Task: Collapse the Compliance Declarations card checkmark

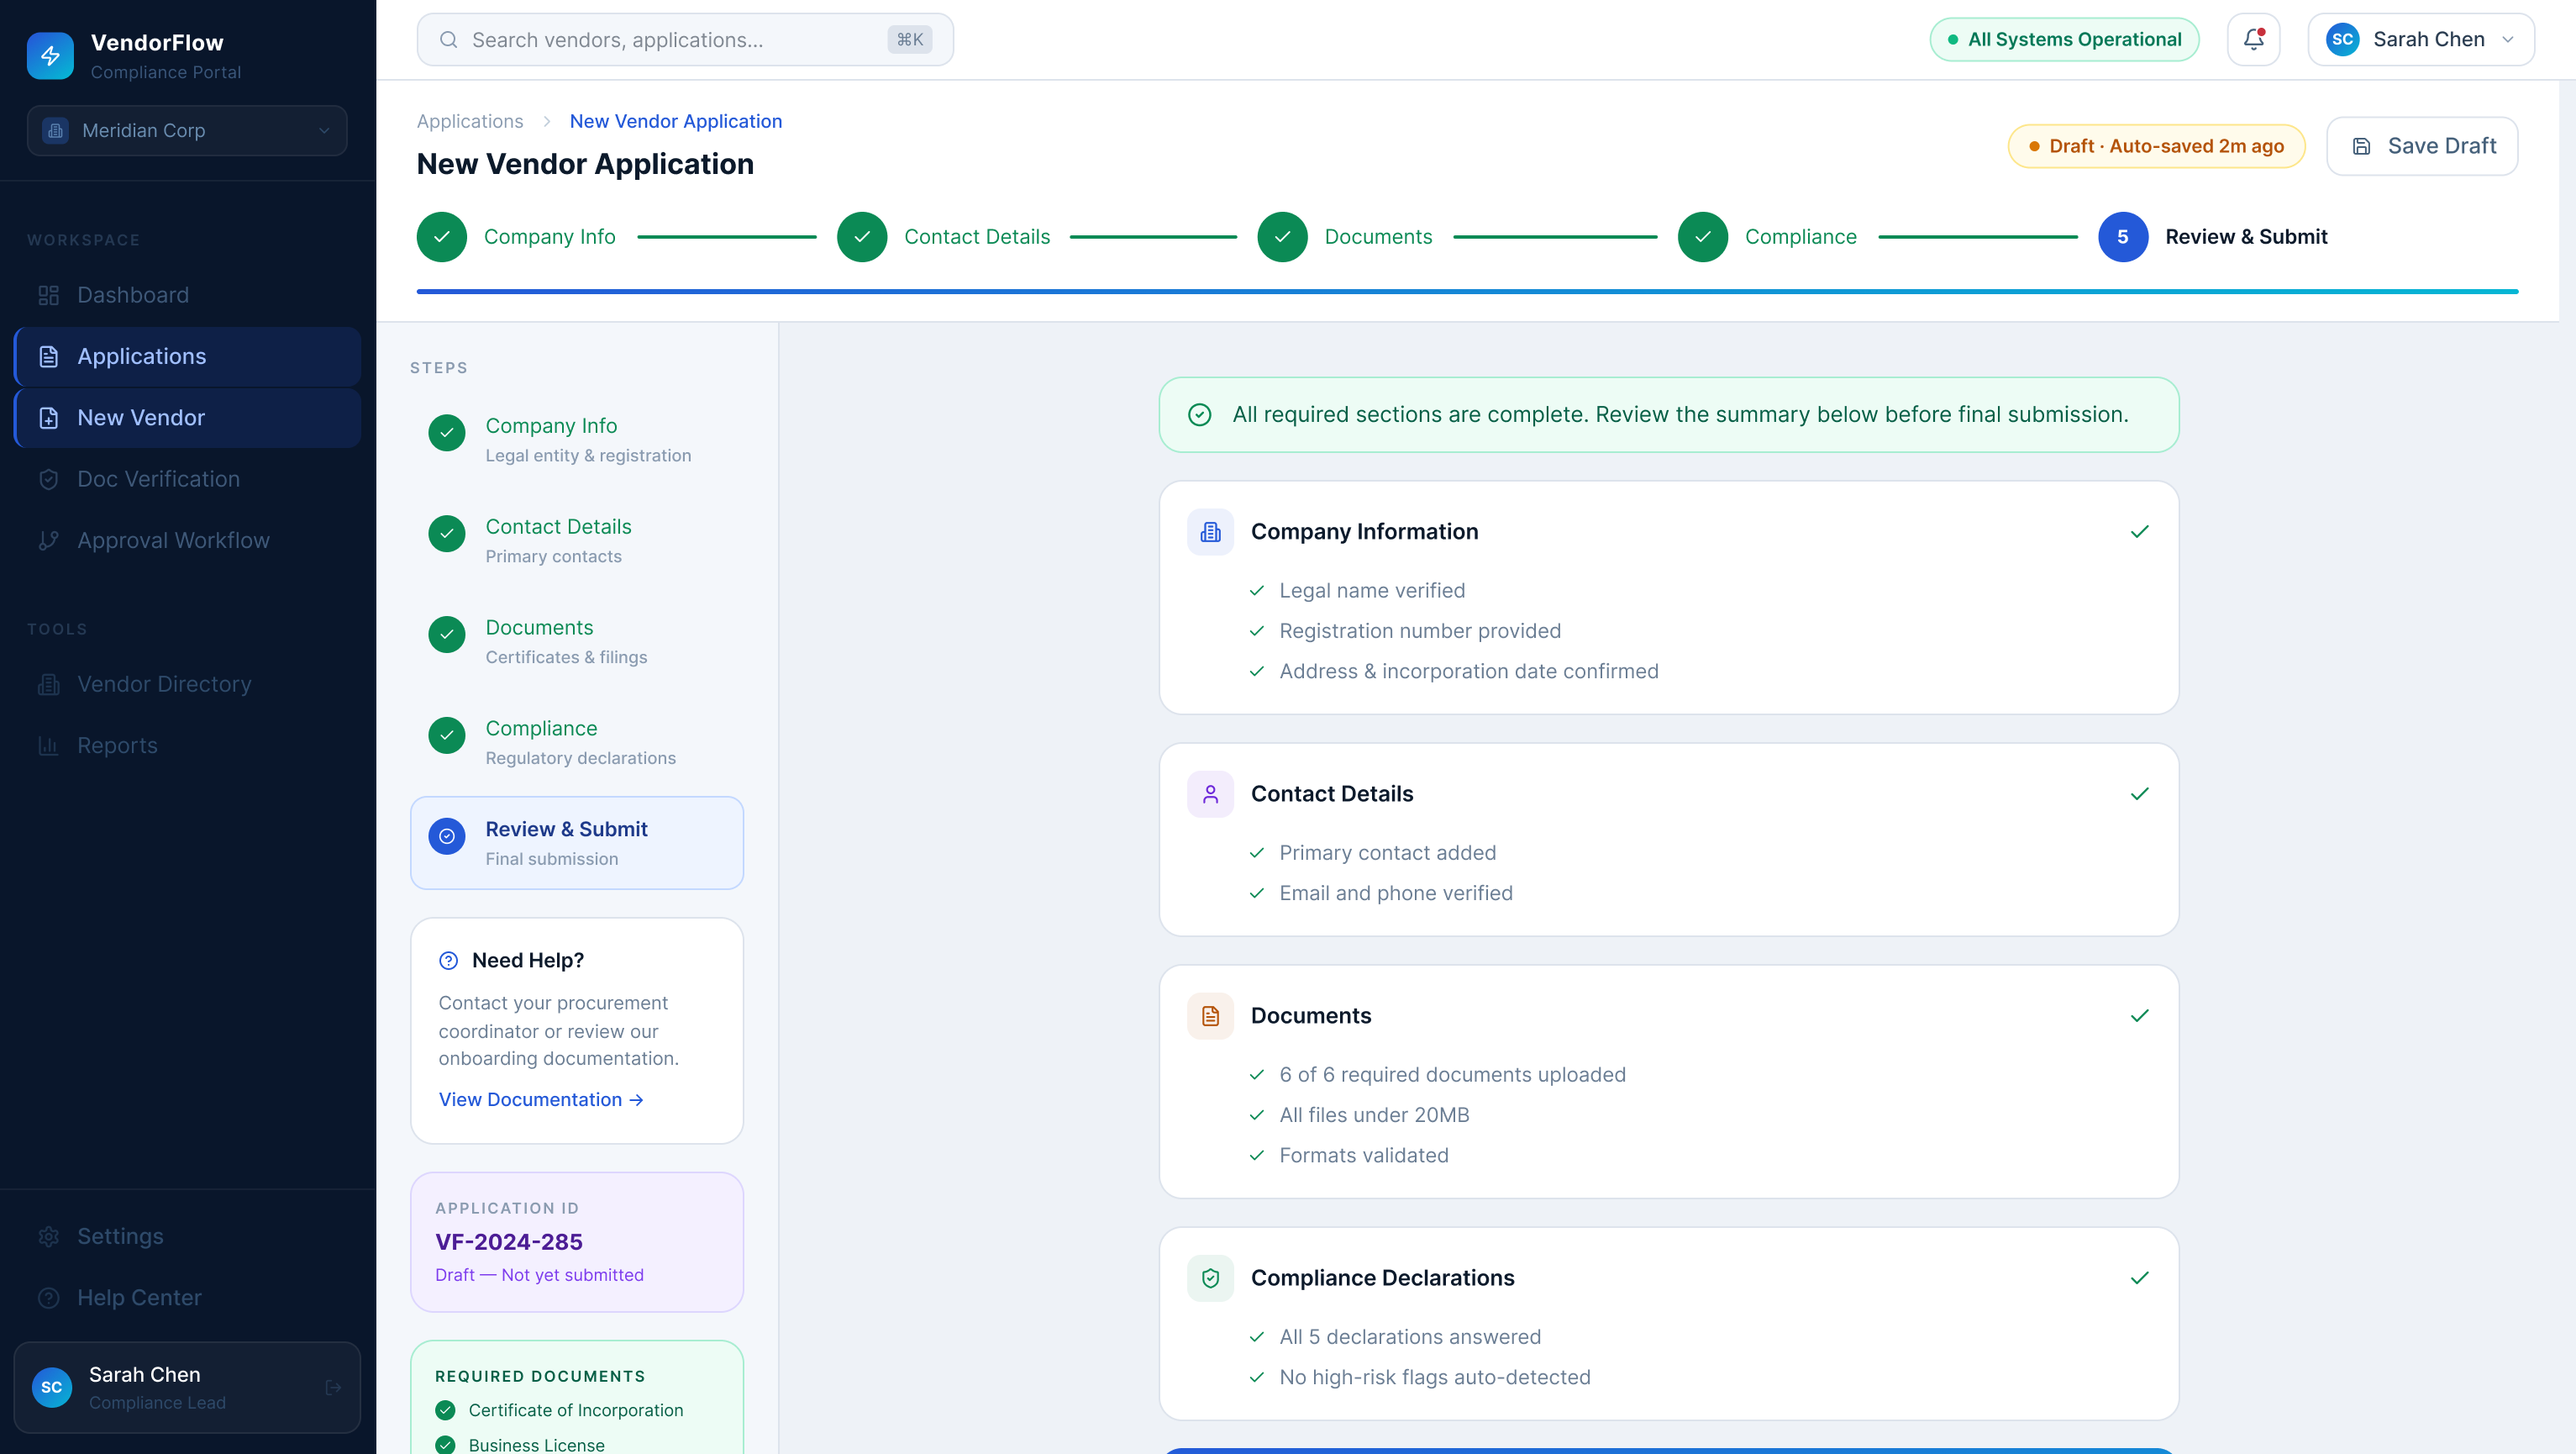Action: click(x=2139, y=1277)
